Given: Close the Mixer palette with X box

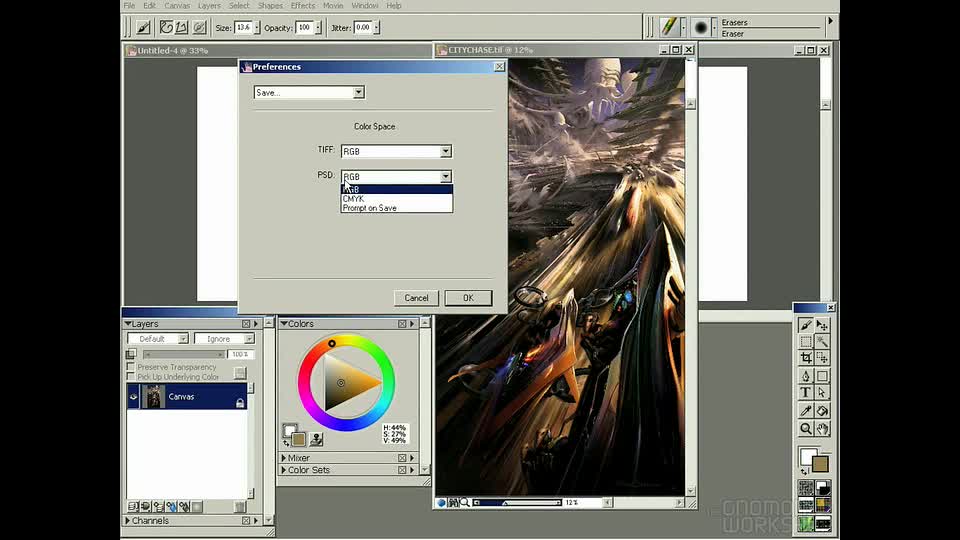Looking at the screenshot, I should [402, 458].
